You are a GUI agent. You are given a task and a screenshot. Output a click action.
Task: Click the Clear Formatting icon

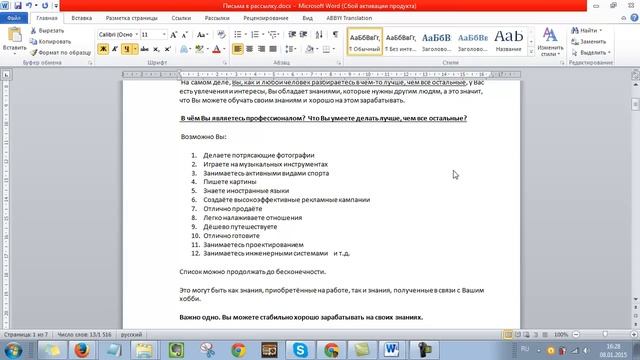[x=221, y=35]
